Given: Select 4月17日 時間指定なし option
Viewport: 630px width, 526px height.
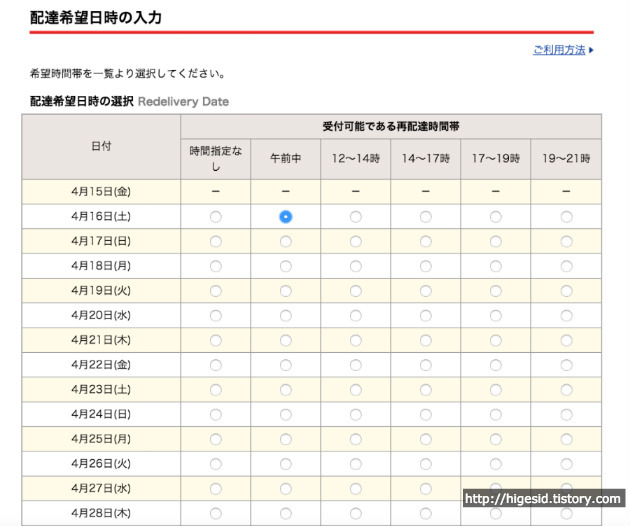Looking at the screenshot, I should 216,242.
